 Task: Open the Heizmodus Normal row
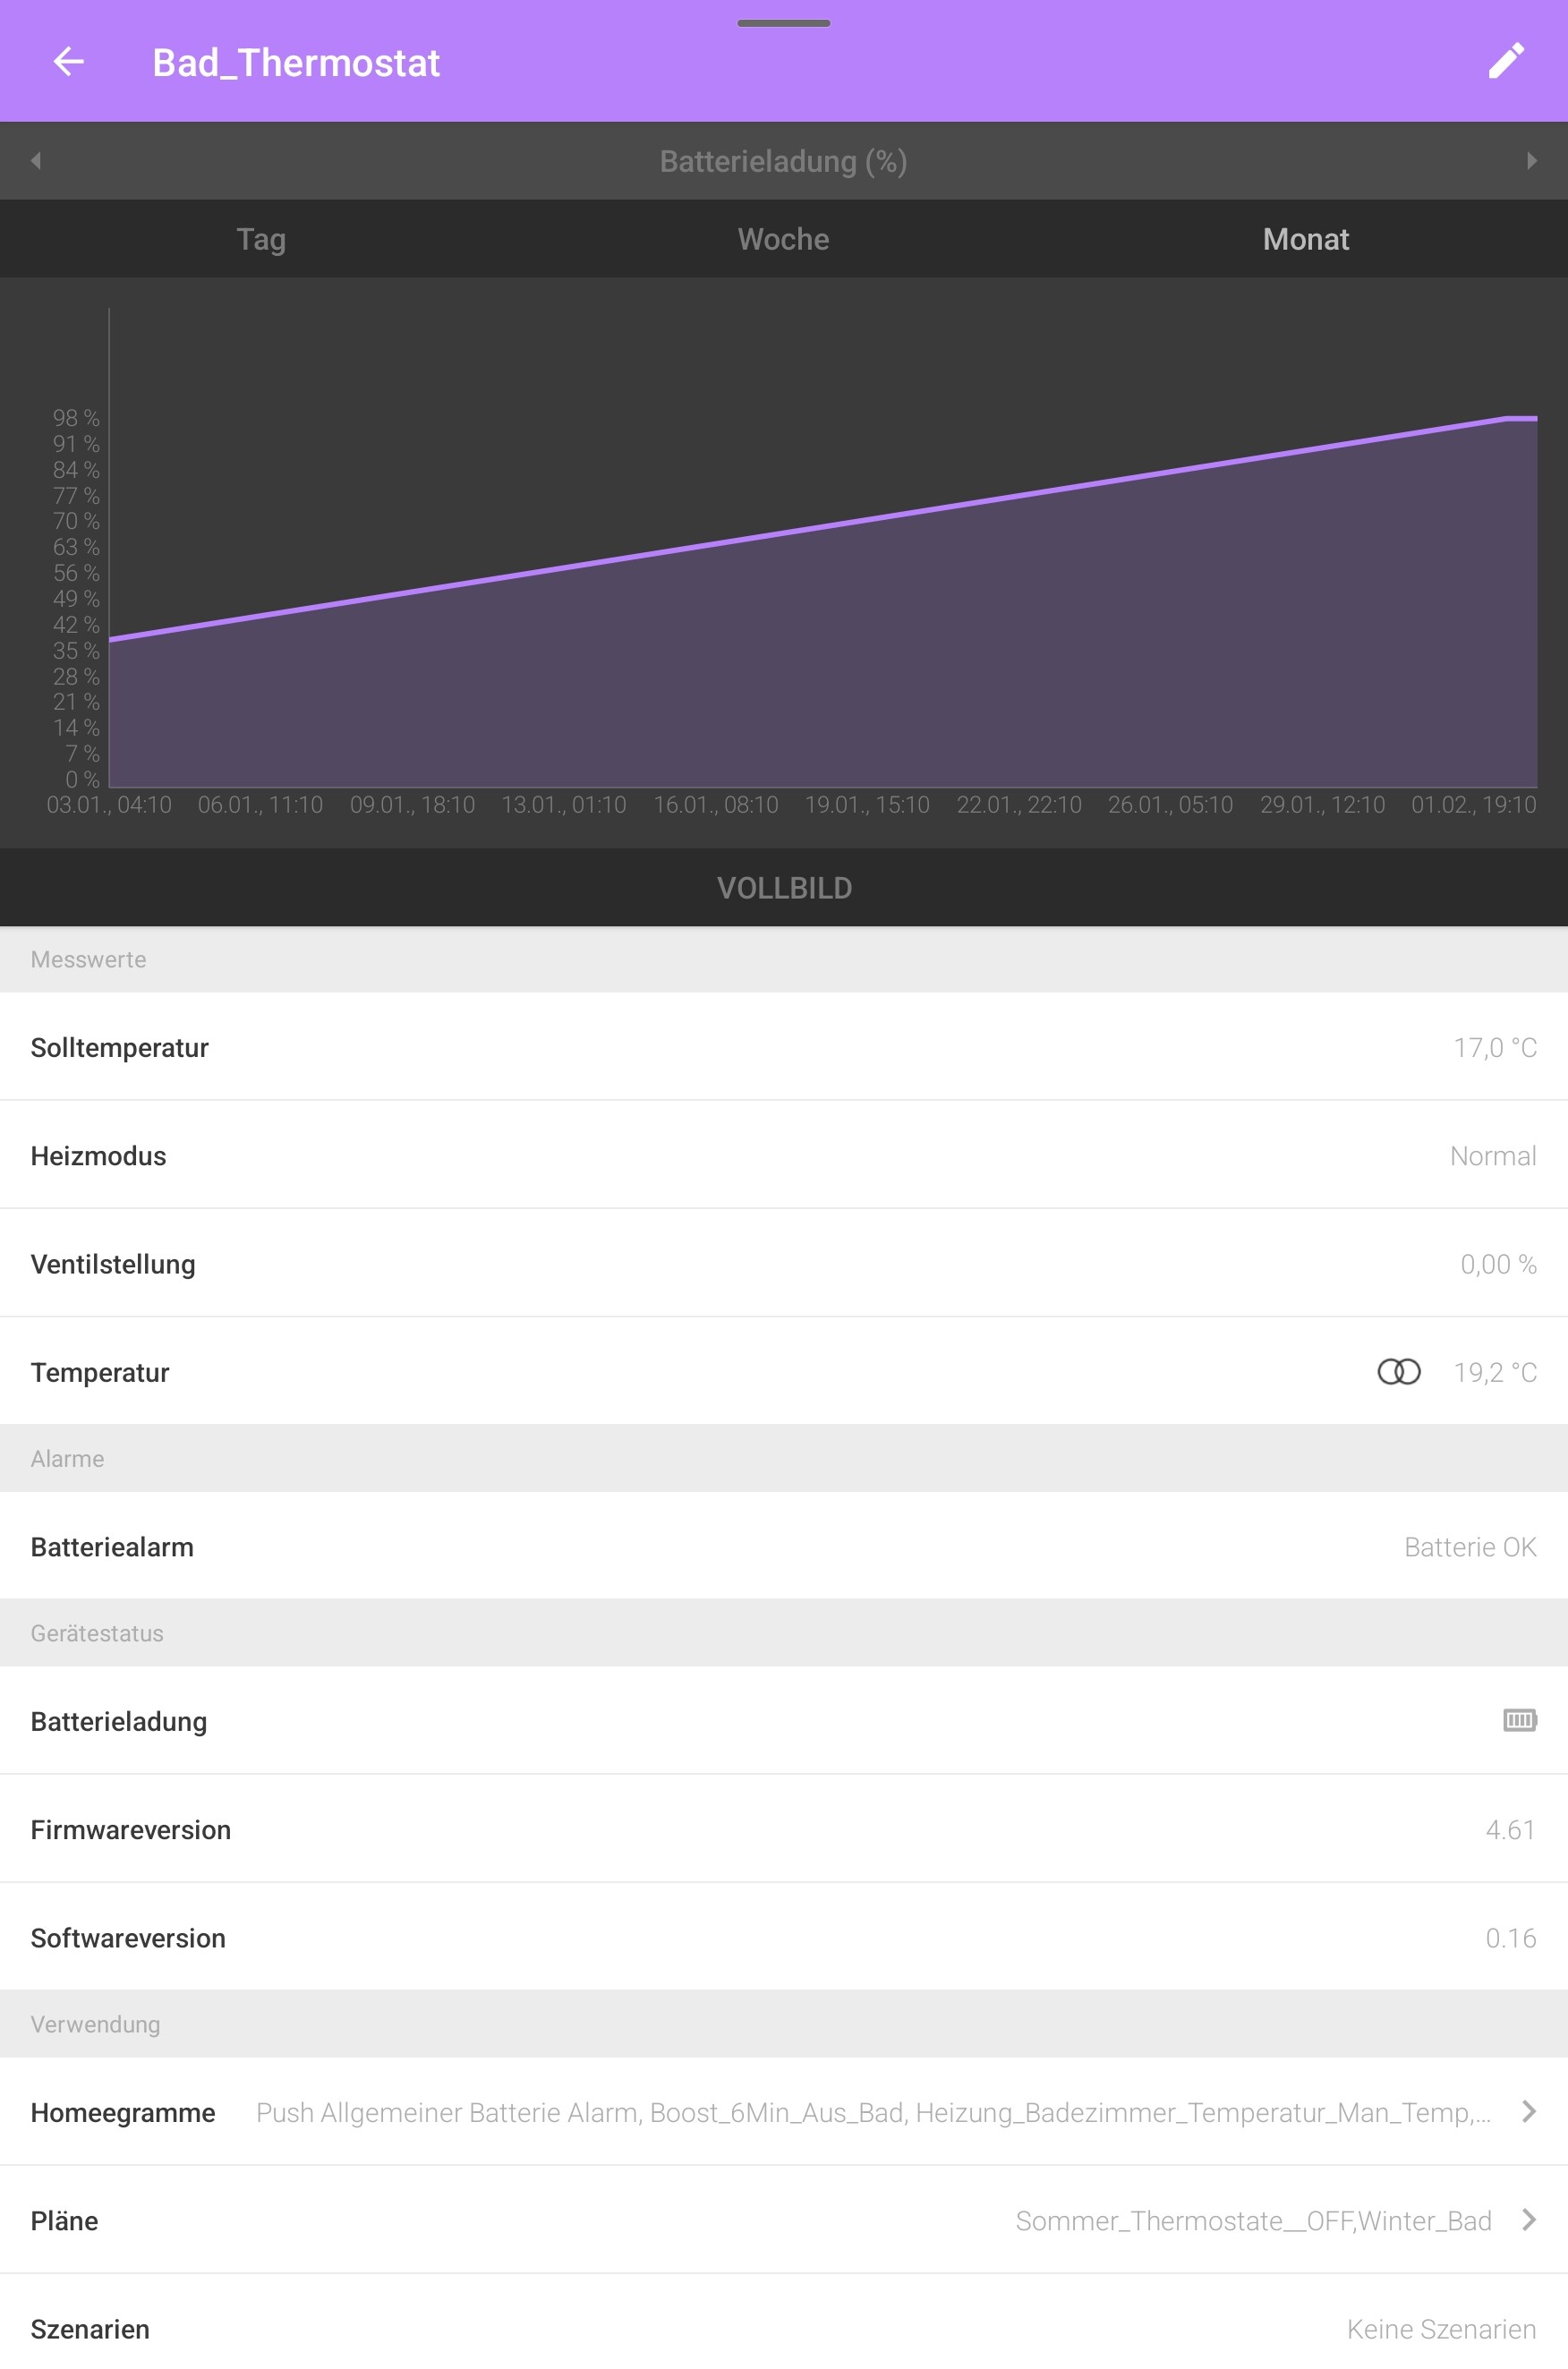tap(784, 1155)
